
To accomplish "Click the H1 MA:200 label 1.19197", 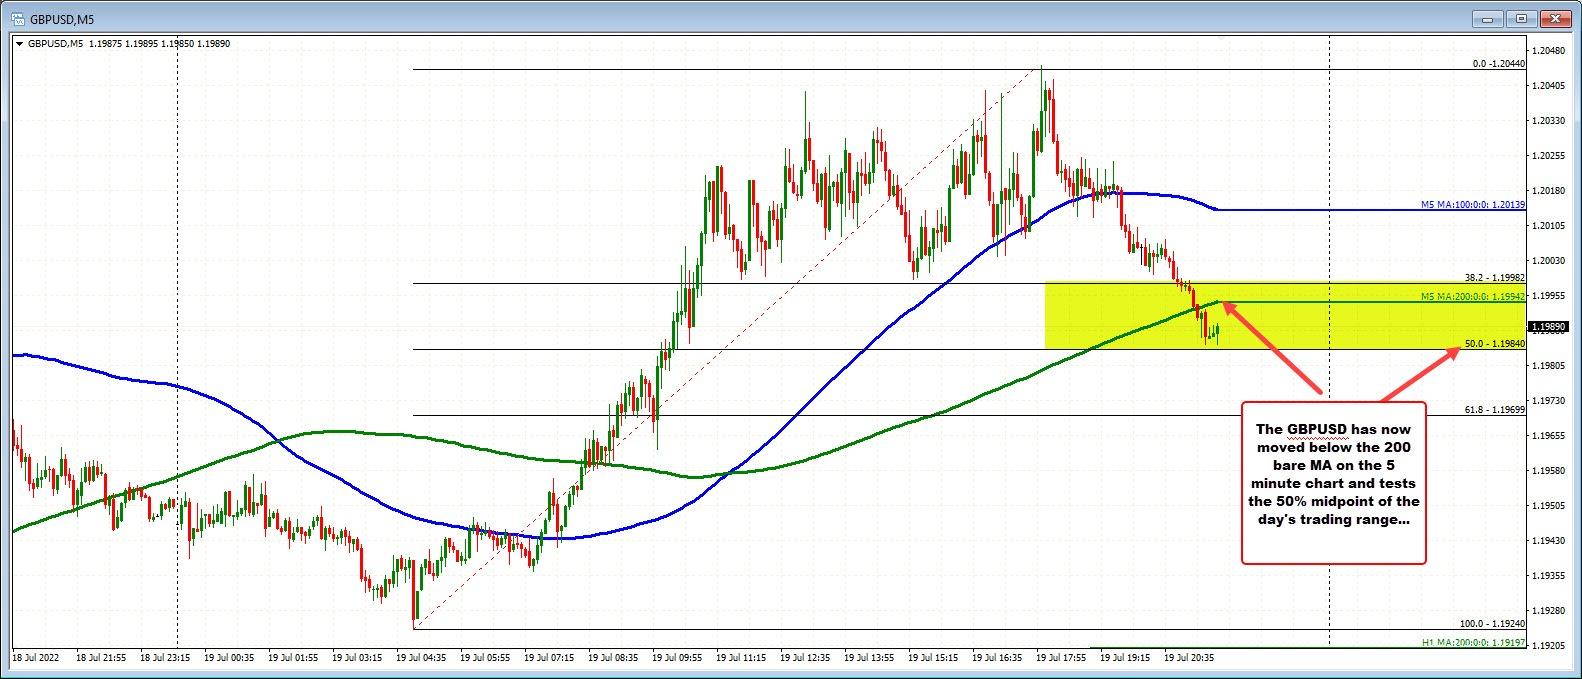I will click(x=1473, y=642).
